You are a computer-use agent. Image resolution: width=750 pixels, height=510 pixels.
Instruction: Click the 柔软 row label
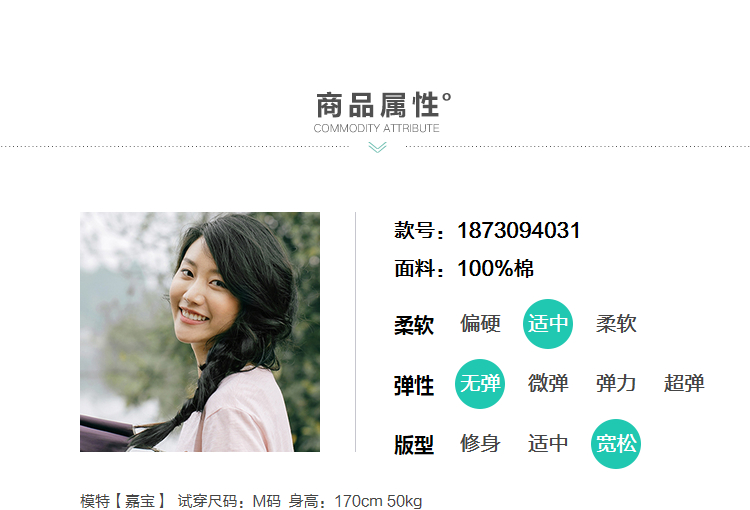pyautogui.click(x=414, y=325)
